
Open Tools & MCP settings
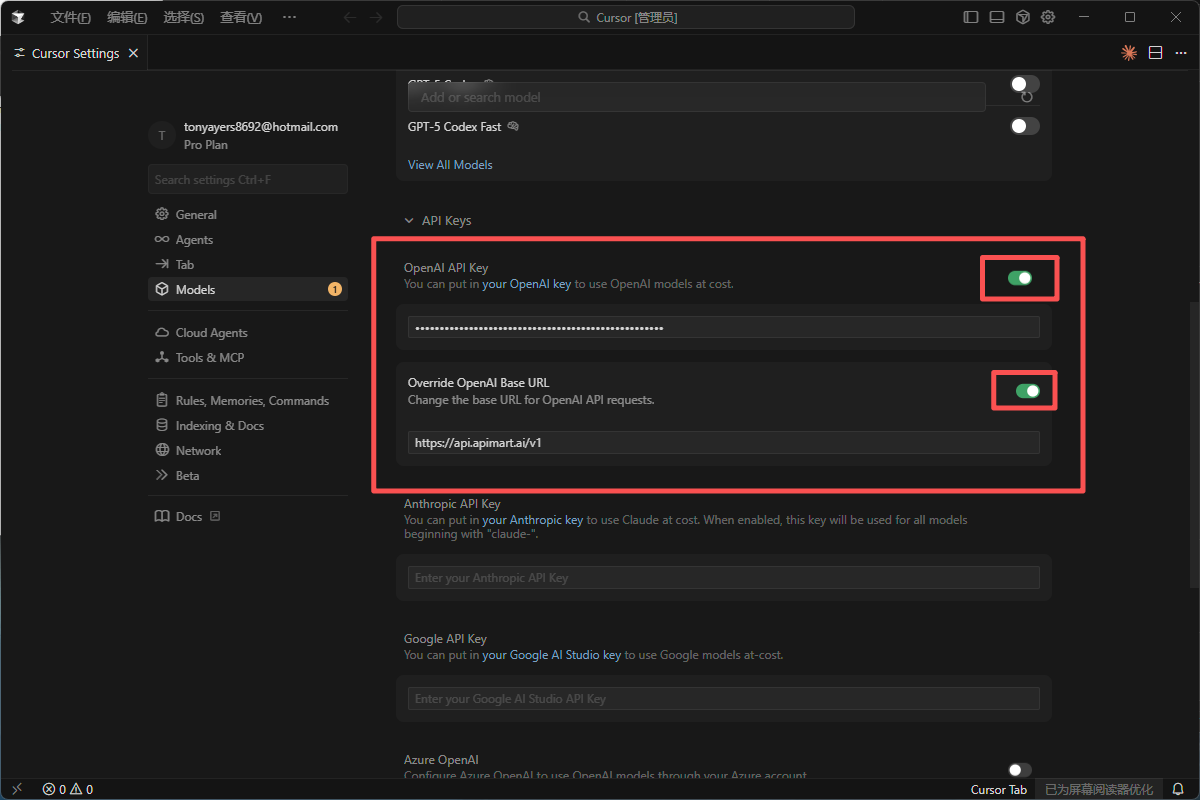coord(248,357)
